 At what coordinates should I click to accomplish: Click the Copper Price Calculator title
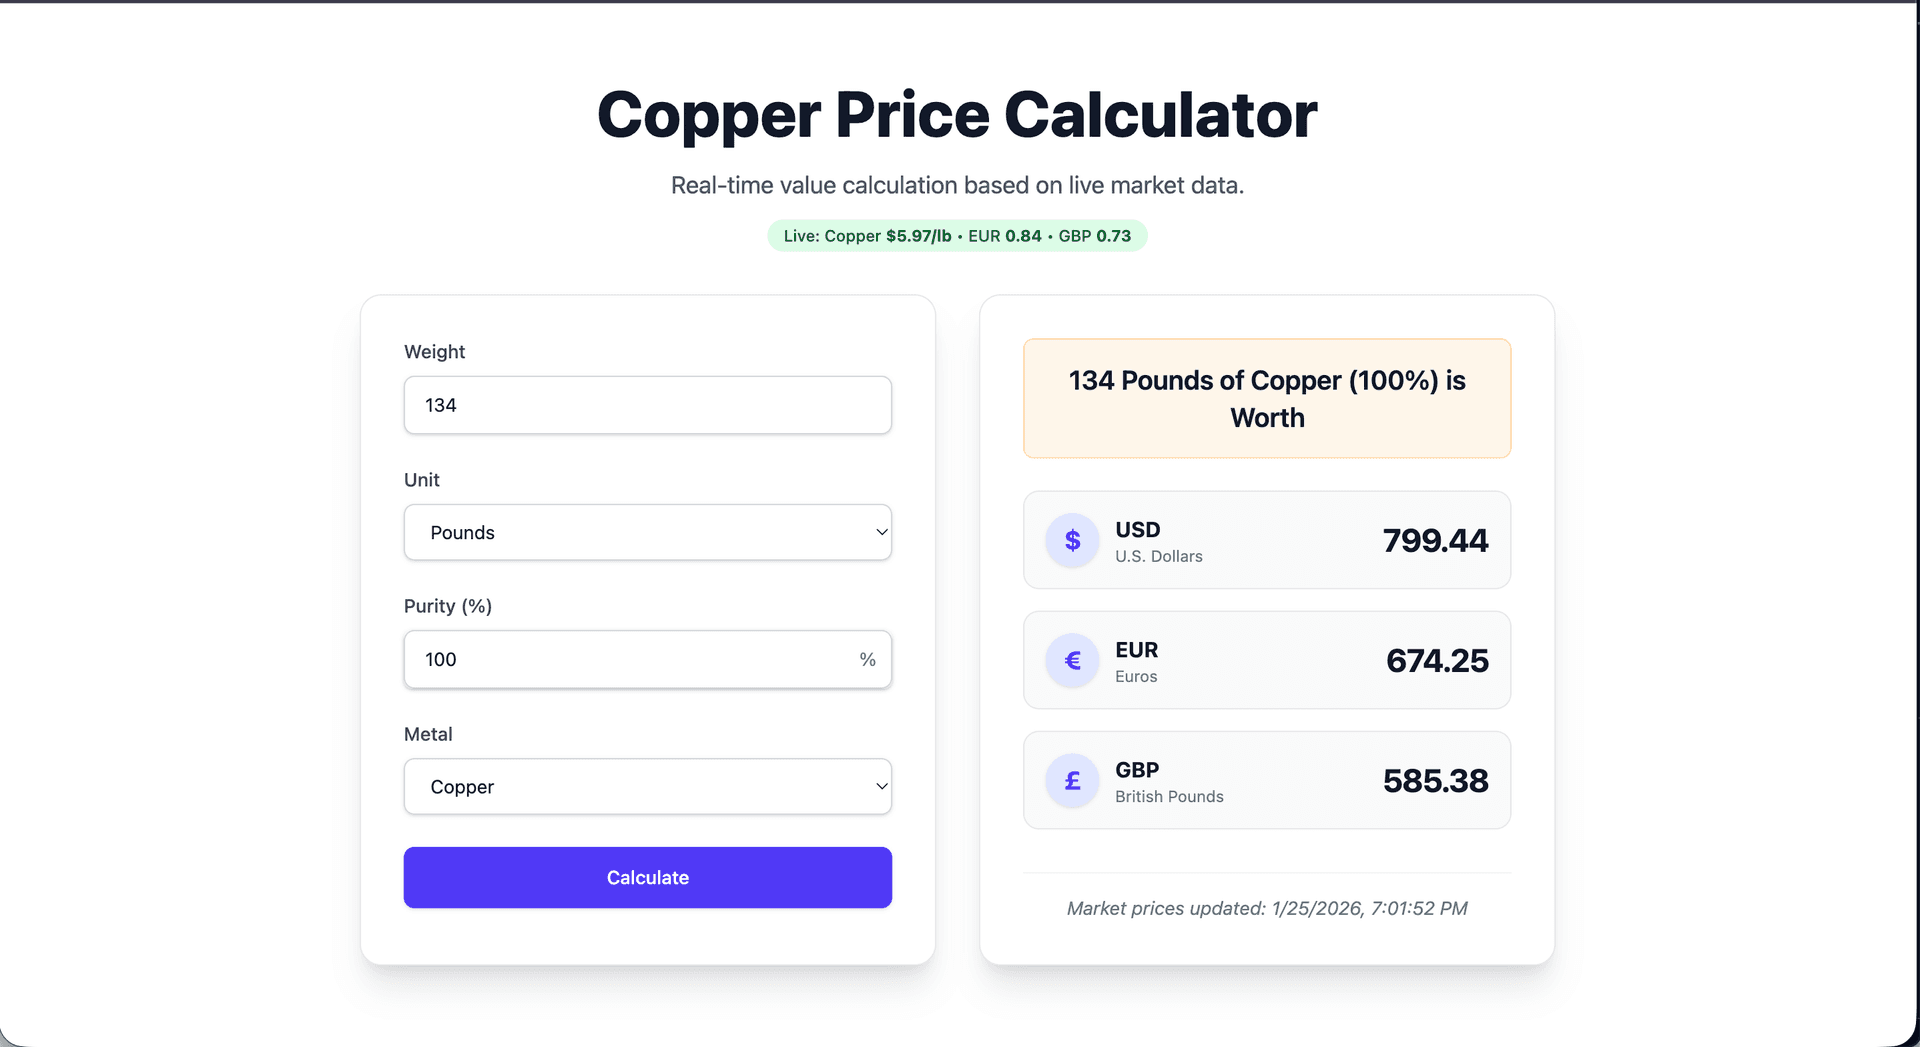[x=956, y=114]
